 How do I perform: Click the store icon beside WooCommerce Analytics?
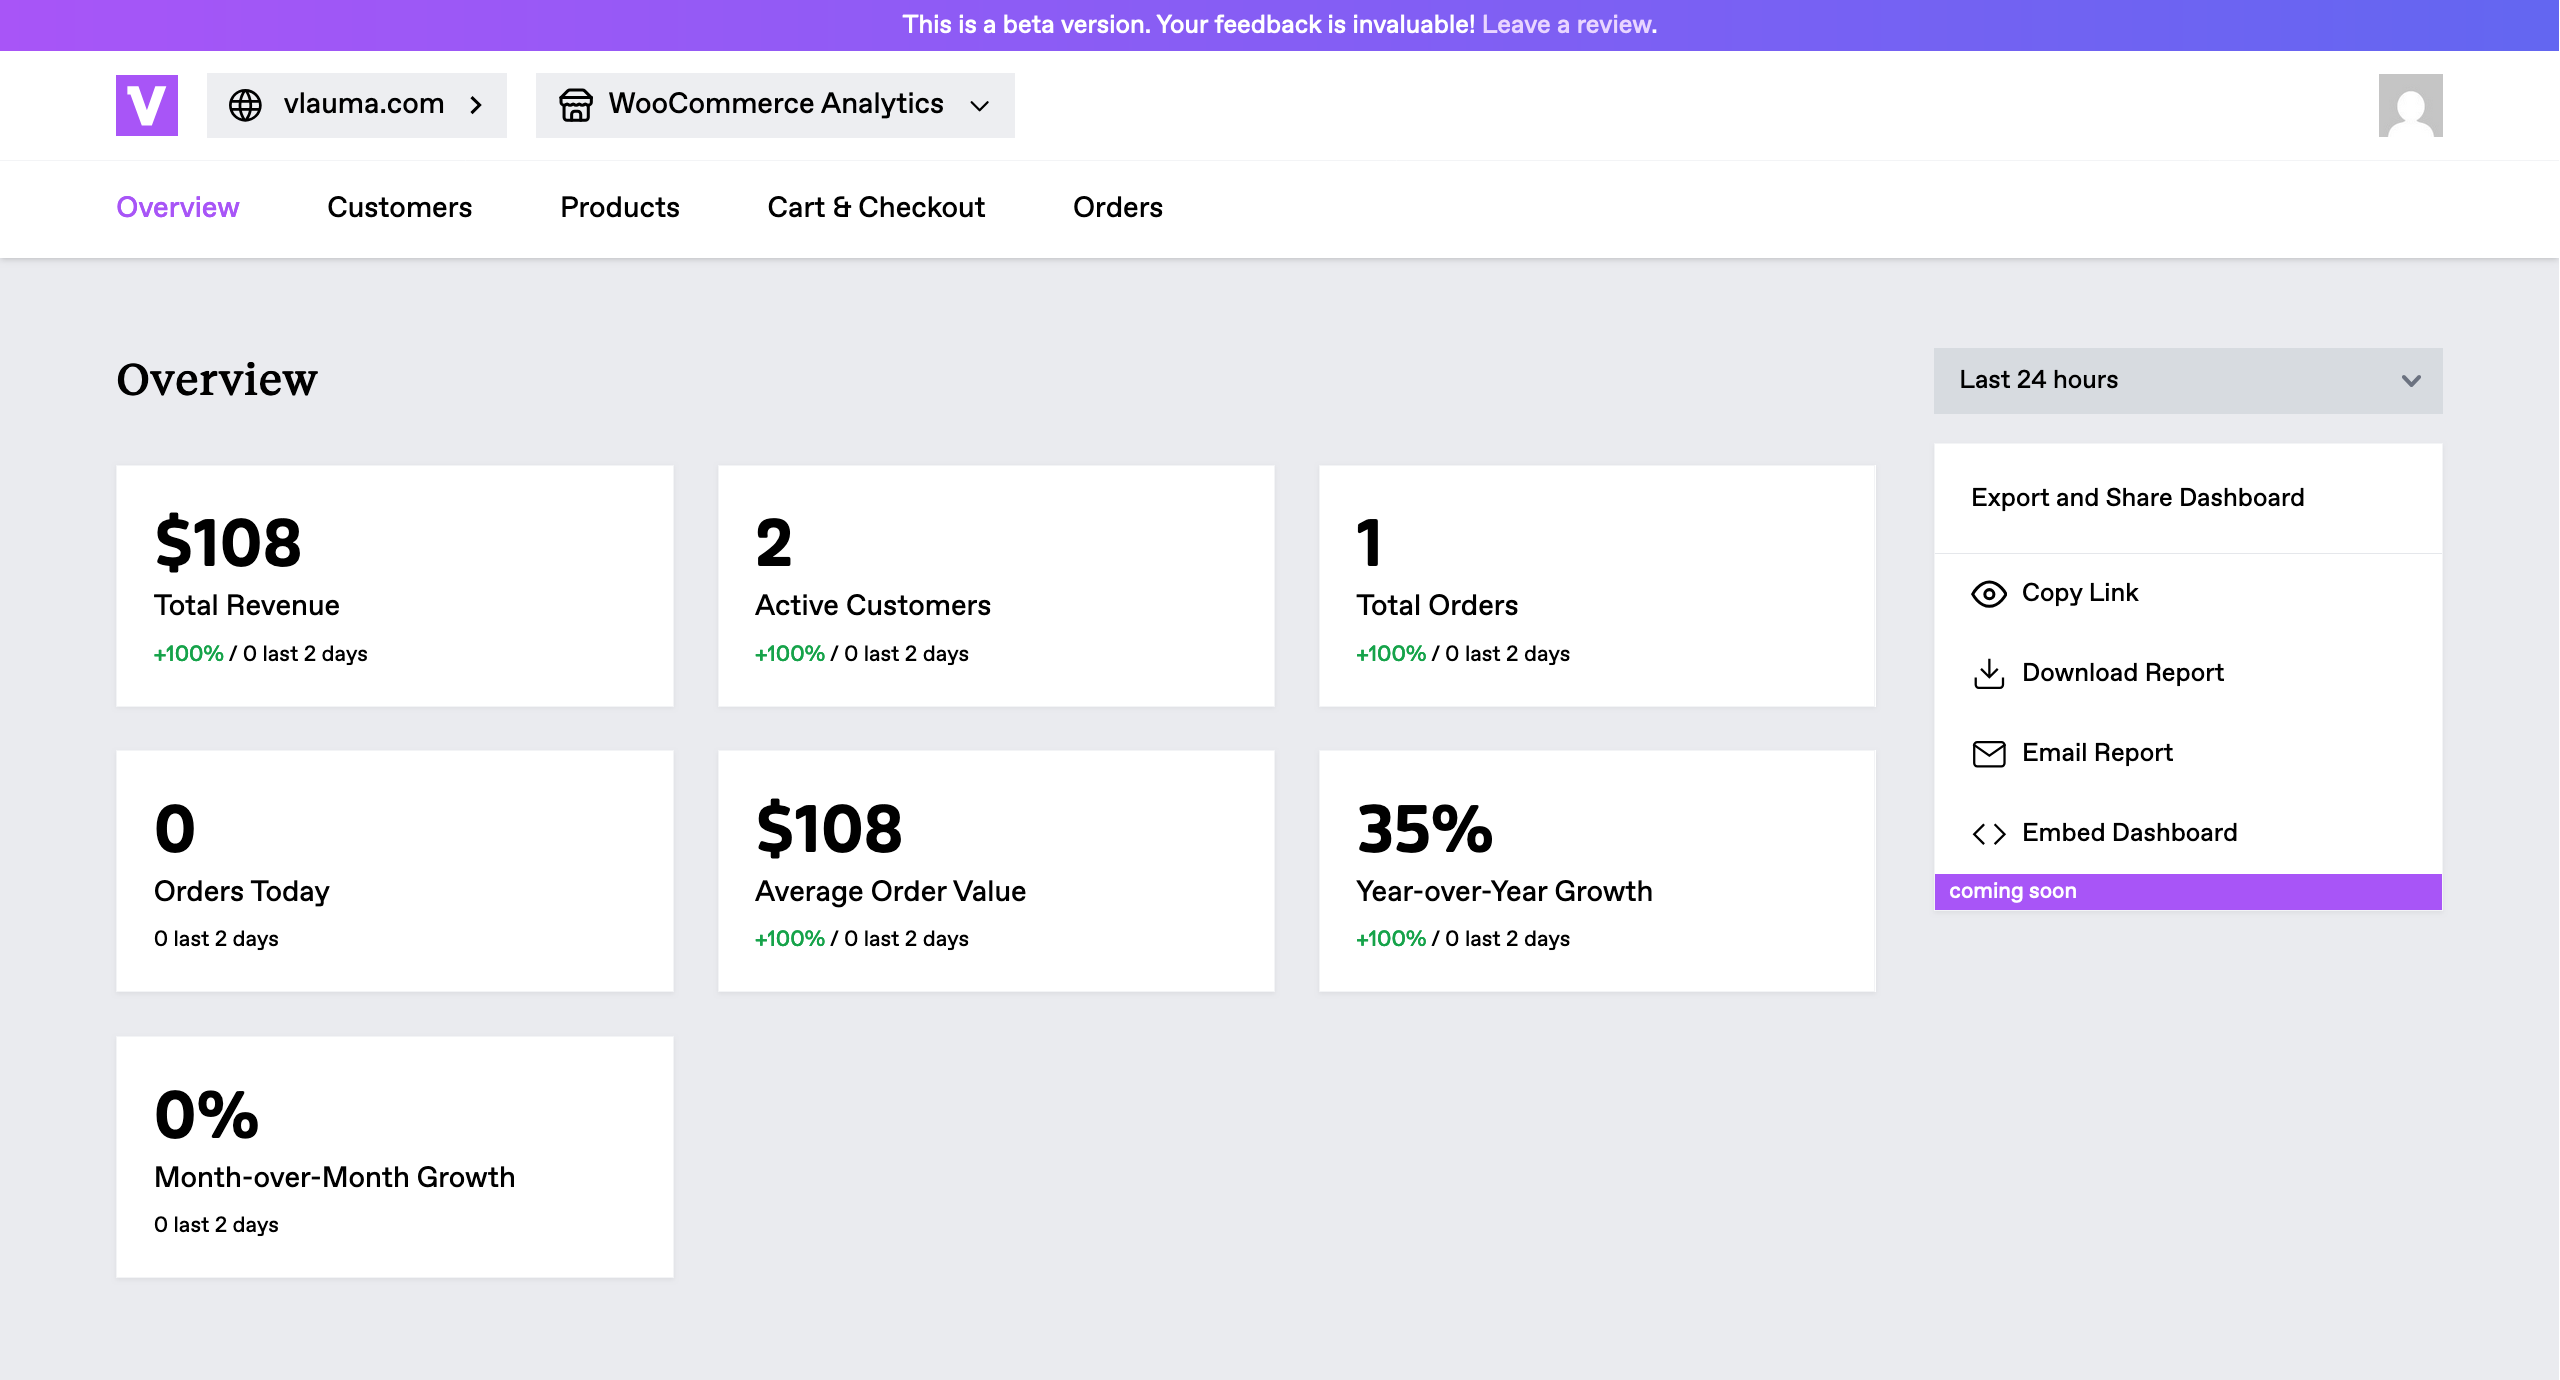pos(576,105)
